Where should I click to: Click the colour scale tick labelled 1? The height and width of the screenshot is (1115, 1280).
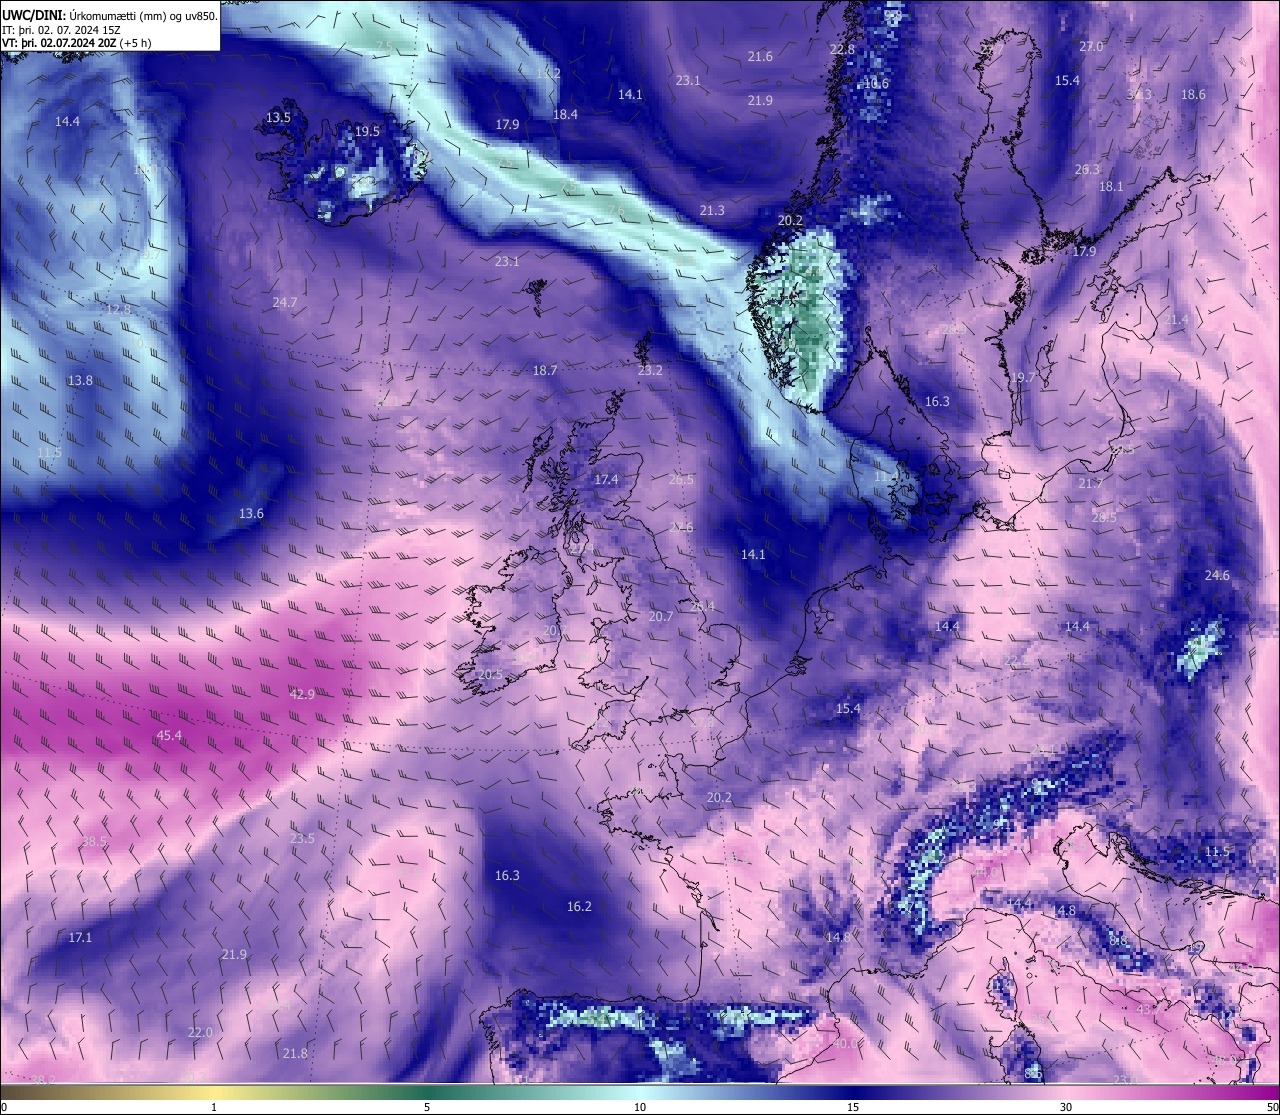(214, 1107)
